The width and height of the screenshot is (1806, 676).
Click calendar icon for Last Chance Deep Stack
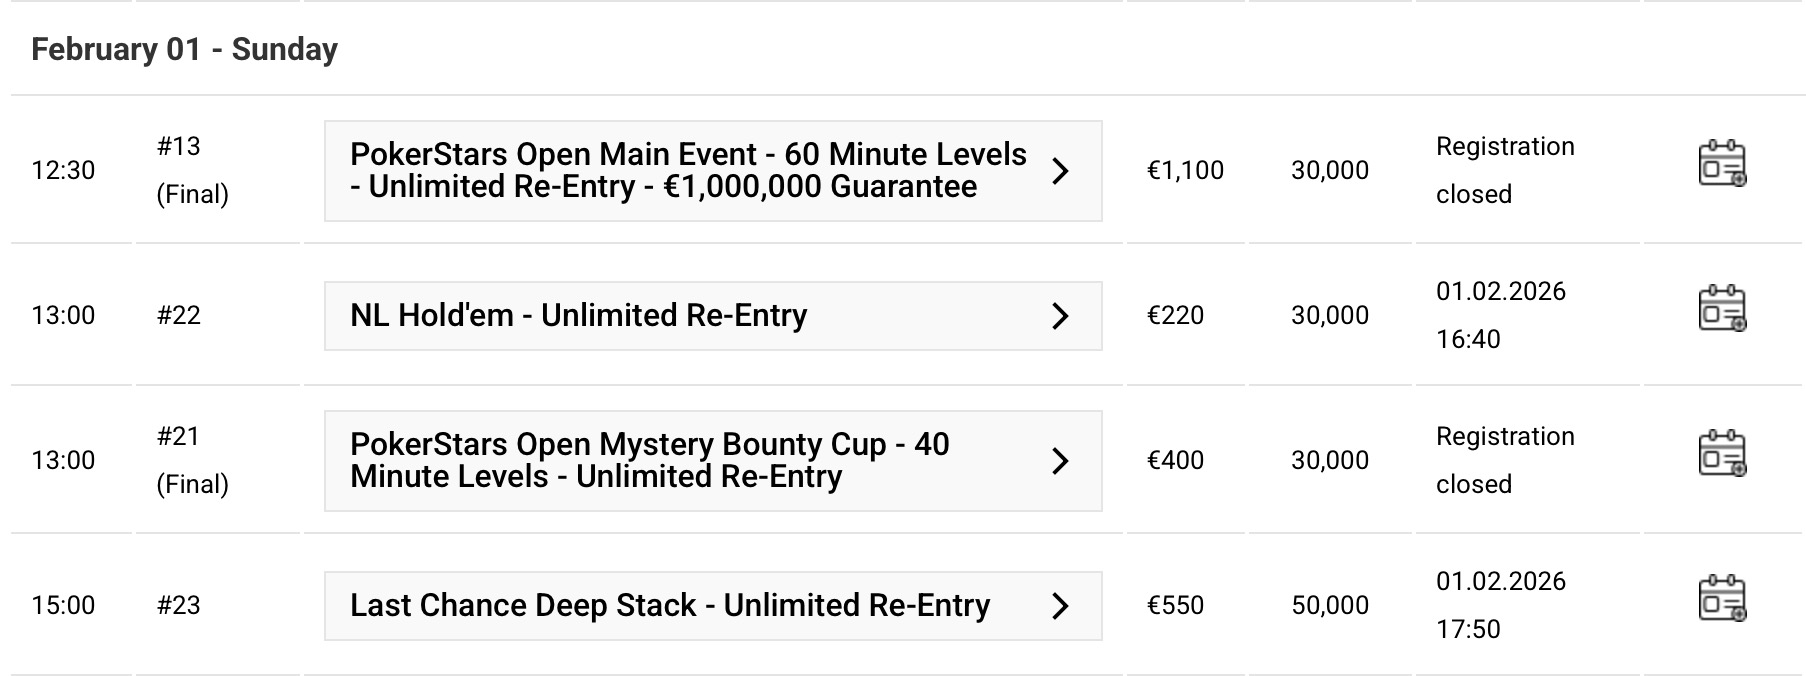pos(1722,600)
